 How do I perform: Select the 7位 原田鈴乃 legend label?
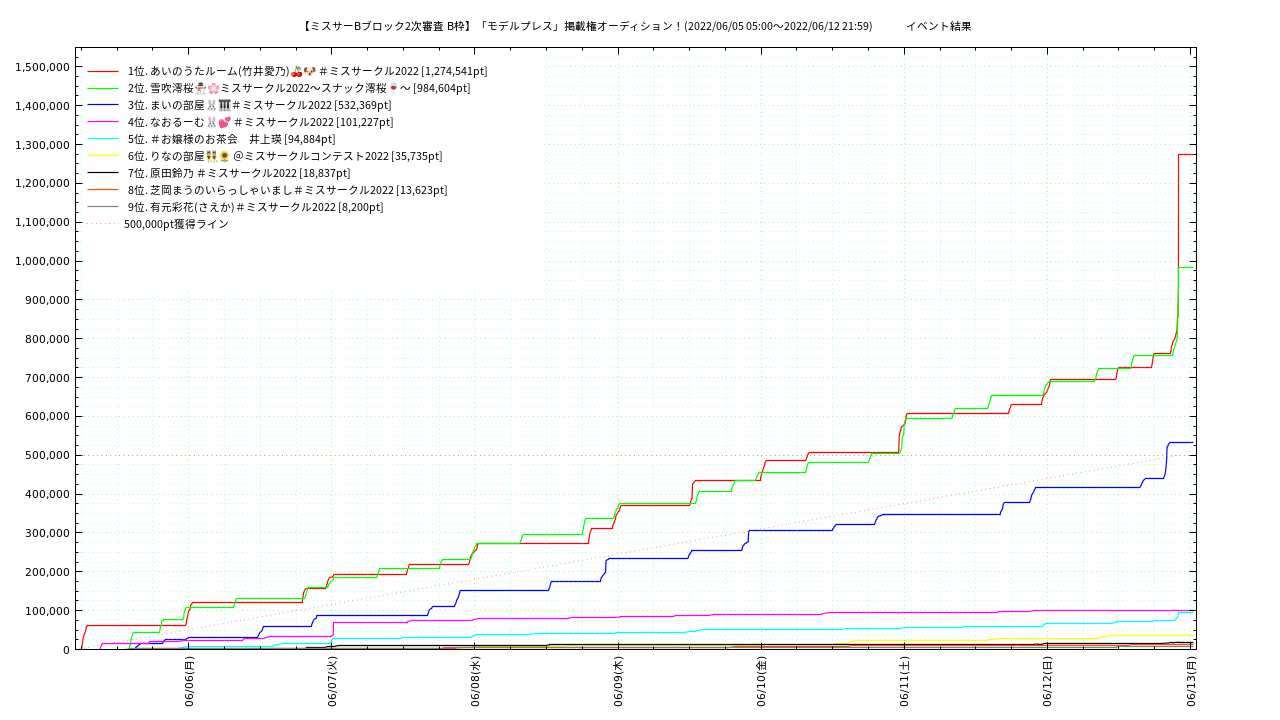coord(238,173)
